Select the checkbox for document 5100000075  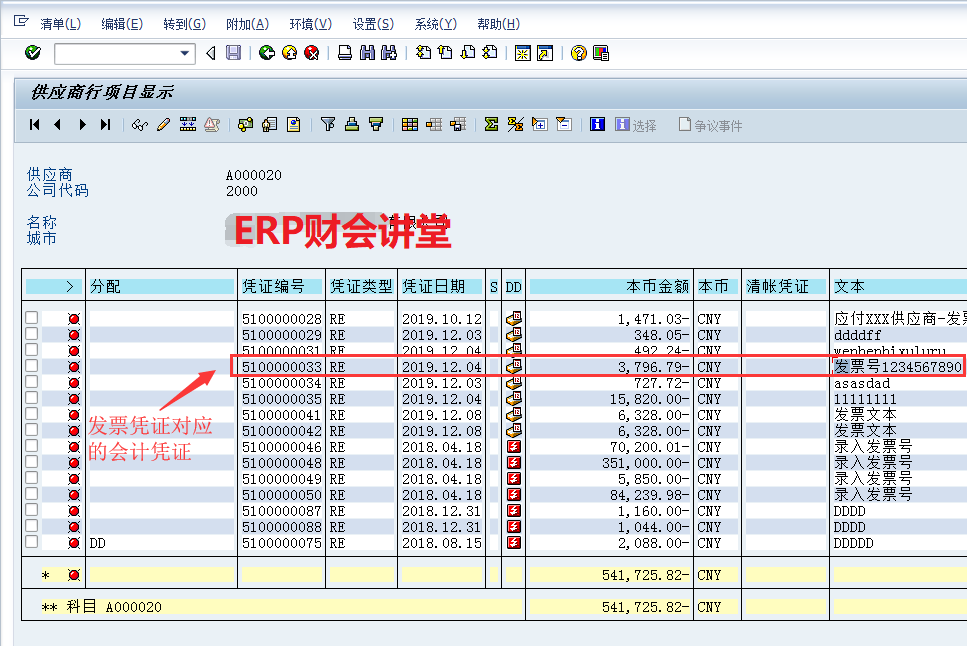(x=32, y=542)
